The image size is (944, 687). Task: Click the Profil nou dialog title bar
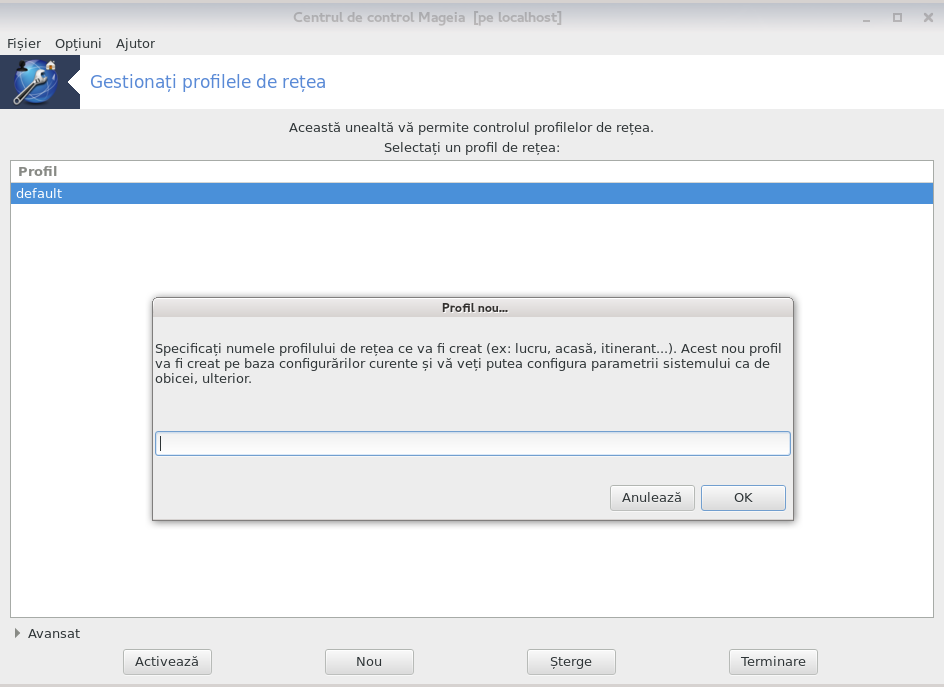(473, 308)
